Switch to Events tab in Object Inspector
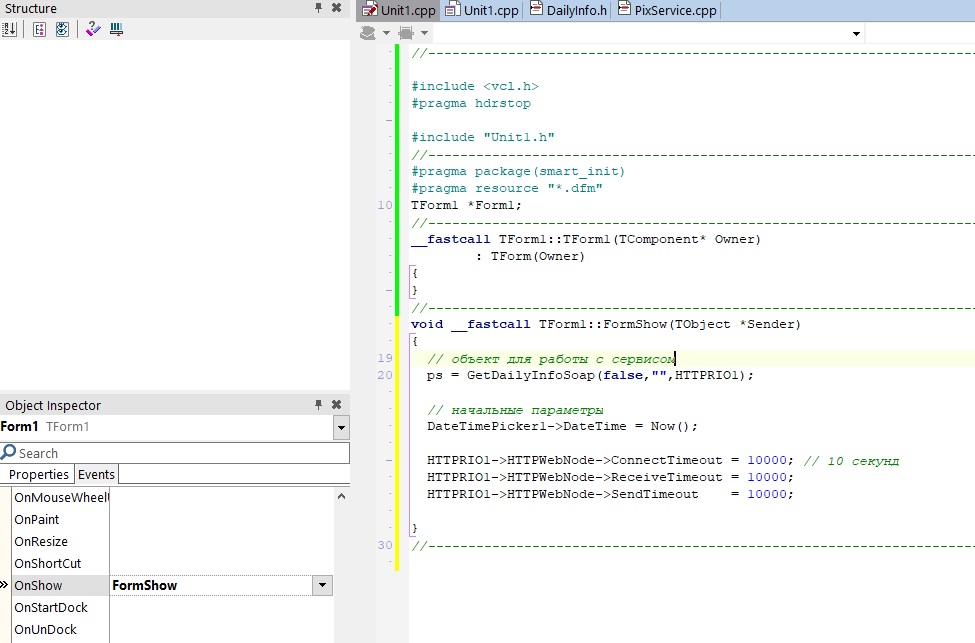The image size is (975, 643). point(96,474)
